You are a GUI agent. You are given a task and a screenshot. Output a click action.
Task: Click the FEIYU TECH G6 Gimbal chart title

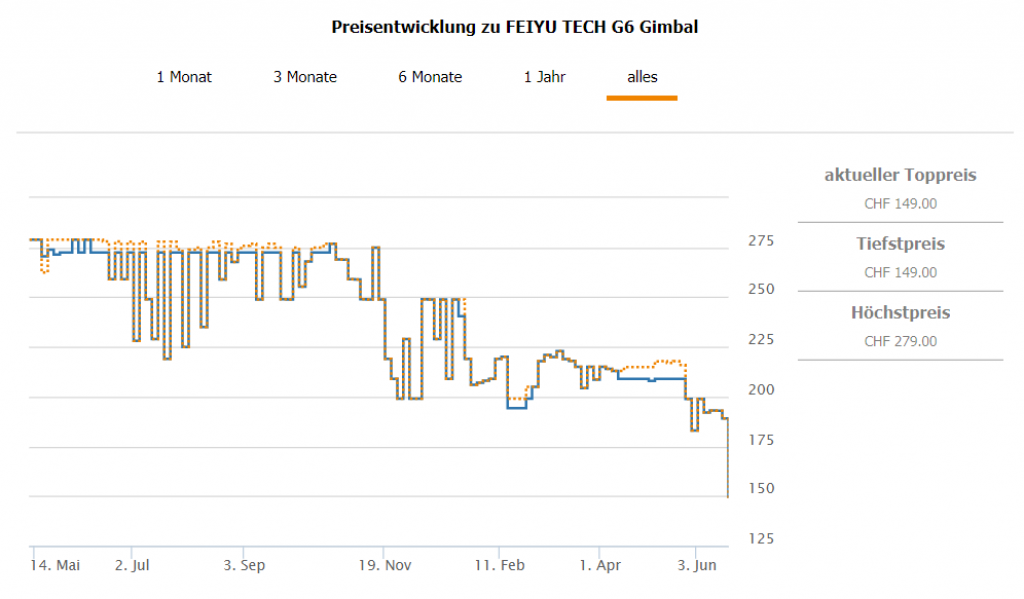point(514,28)
